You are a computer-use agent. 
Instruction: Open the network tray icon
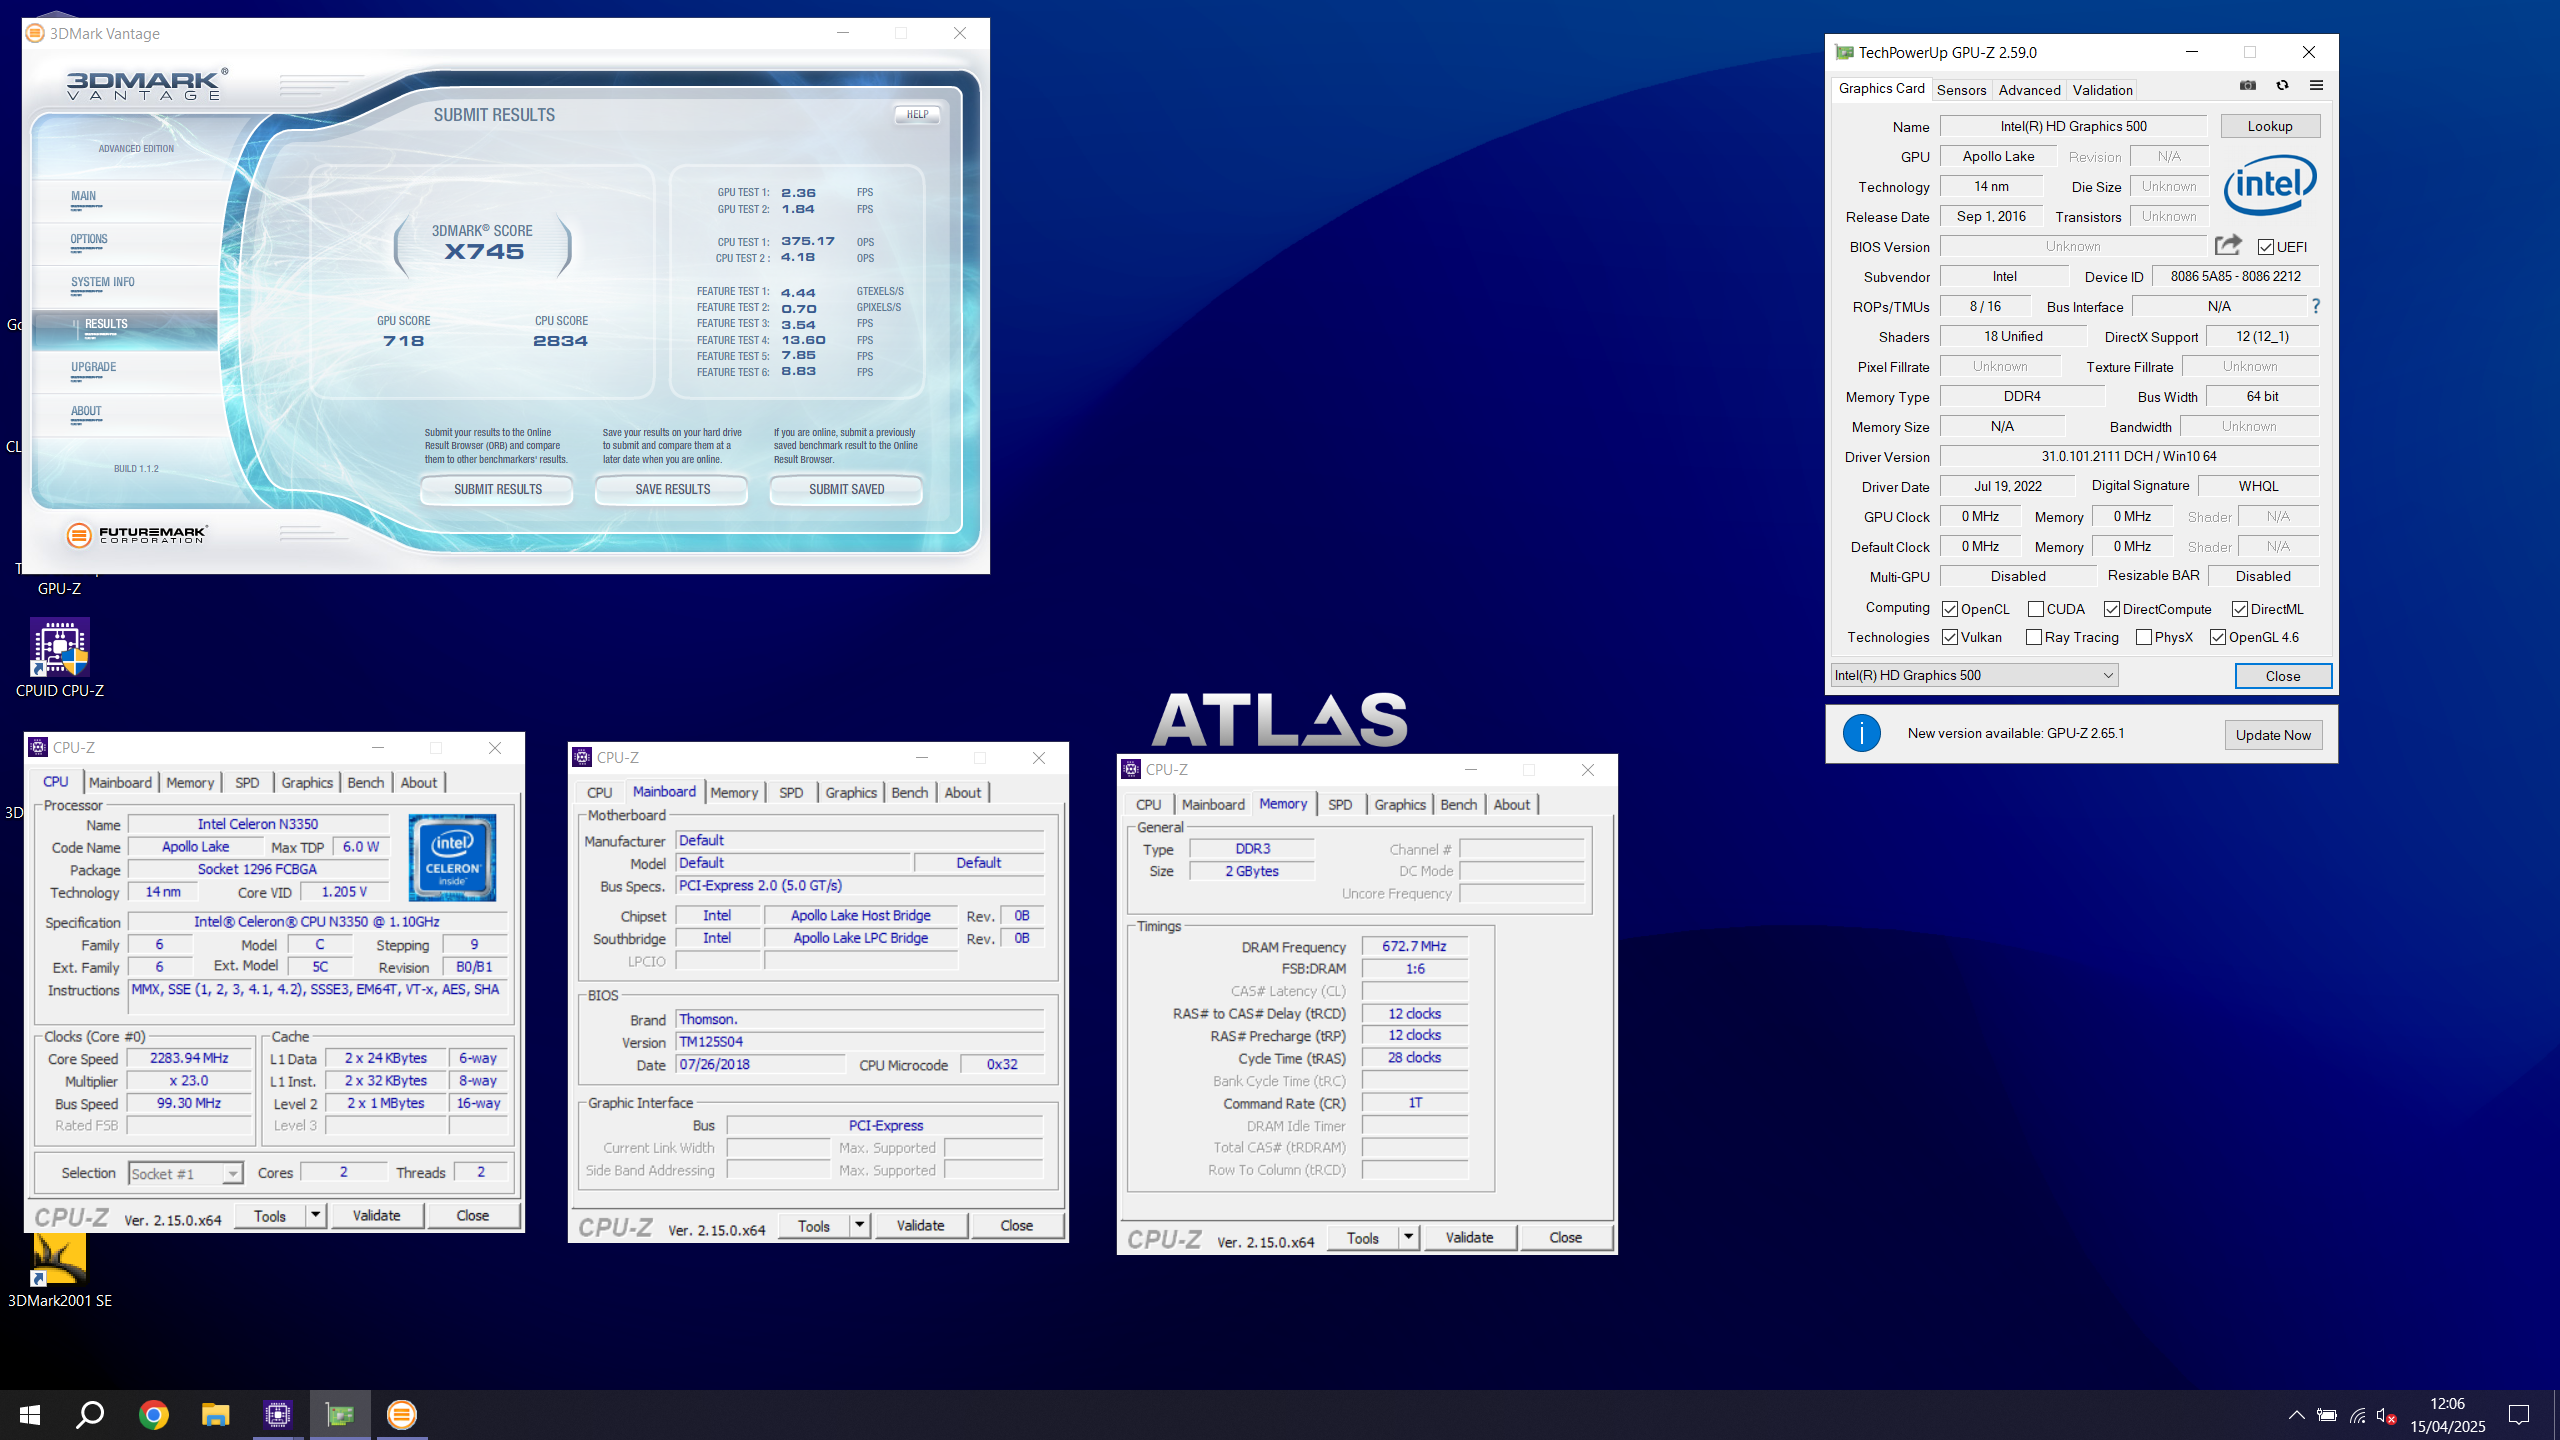(x=2358, y=1415)
